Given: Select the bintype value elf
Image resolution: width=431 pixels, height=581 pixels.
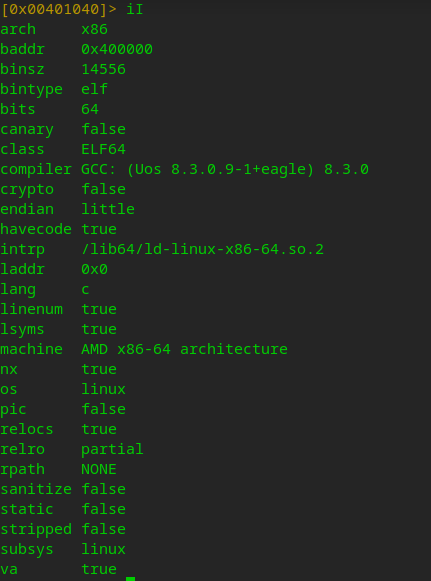Looking at the screenshot, I should coord(95,89).
